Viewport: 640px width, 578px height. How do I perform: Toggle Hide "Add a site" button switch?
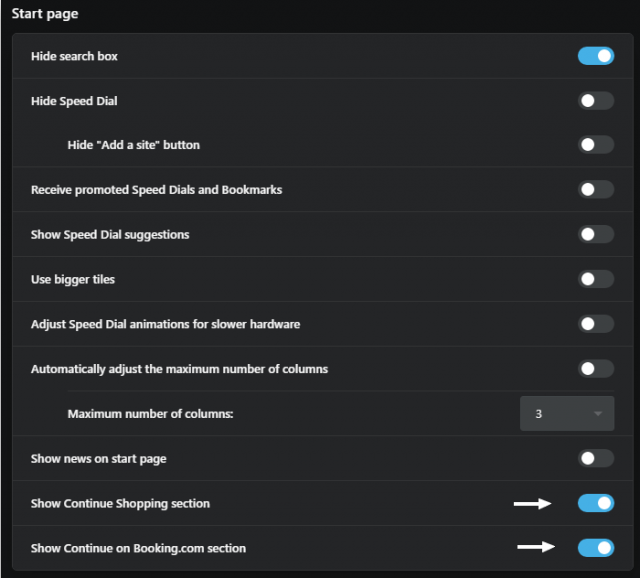click(596, 144)
